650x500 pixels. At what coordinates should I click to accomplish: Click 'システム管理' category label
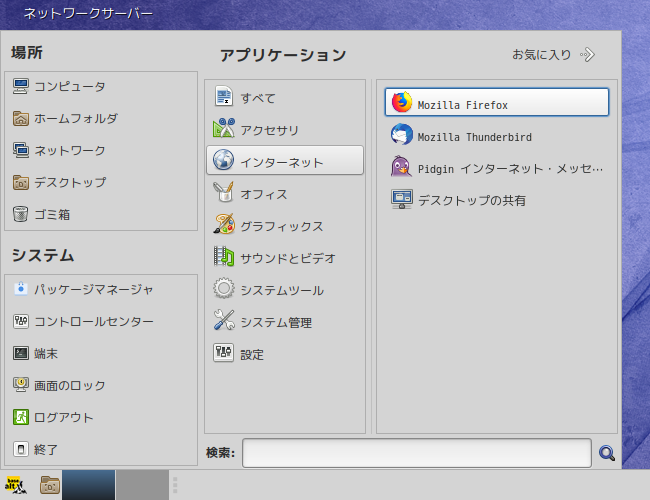click(x=276, y=323)
